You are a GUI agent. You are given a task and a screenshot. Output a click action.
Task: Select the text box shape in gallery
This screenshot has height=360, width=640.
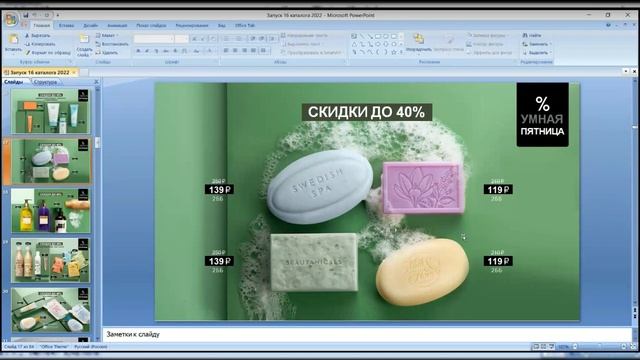coord(354,36)
